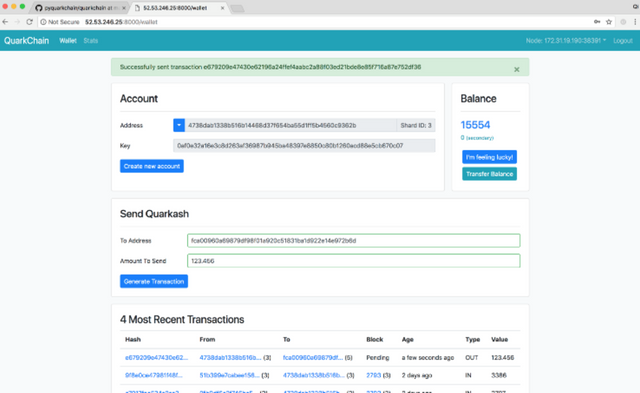Focus the Amount To Send field
This screenshot has height=393, width=640.
pyautogui.click(x=353, y=261)
